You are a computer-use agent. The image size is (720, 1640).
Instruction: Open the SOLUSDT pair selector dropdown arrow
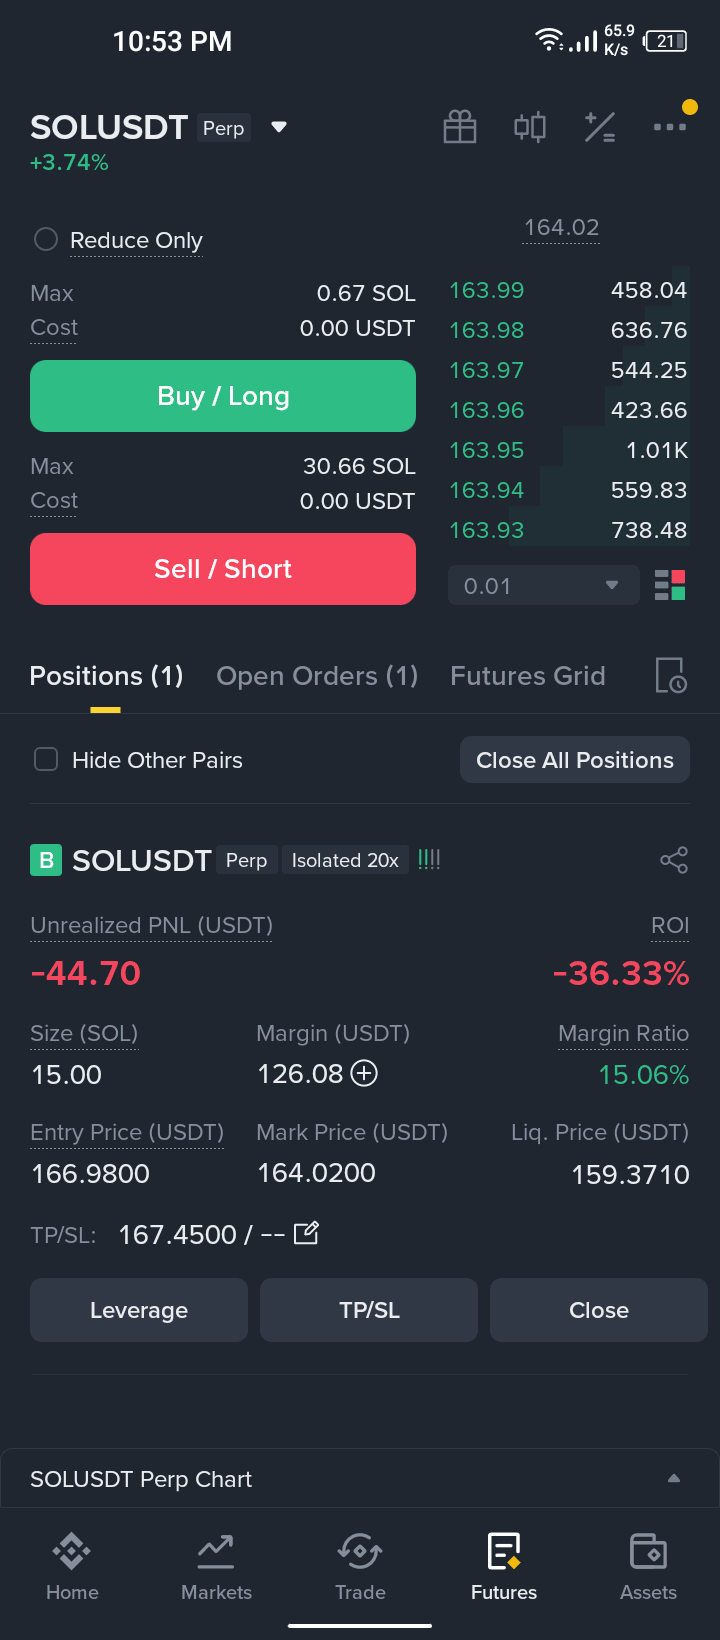pyautogui.click(x=279, y=127)
